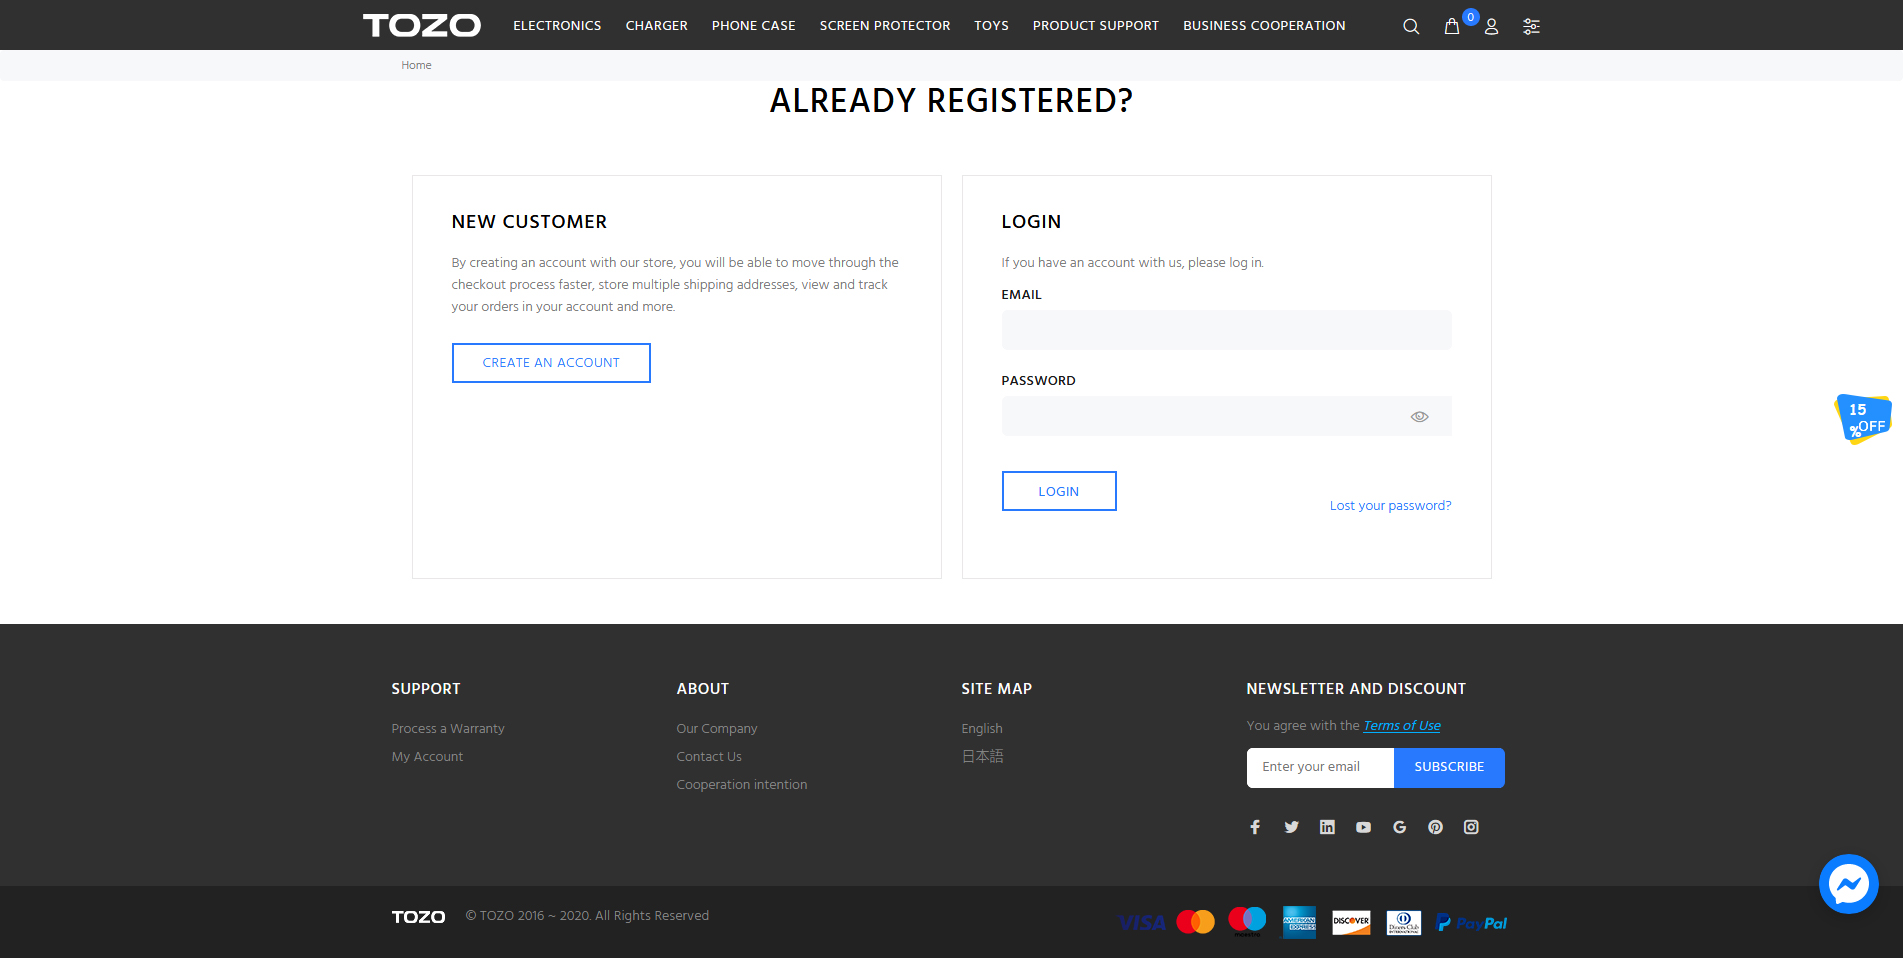
Task: Open the settings sliders icon
Action: (x=1531, y=27)
